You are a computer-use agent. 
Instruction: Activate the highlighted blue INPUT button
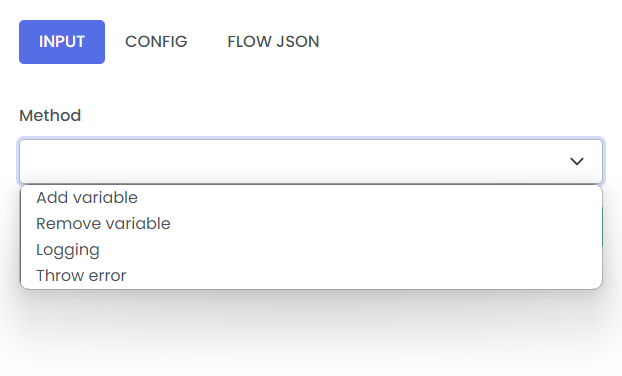(x=62, y=42)
